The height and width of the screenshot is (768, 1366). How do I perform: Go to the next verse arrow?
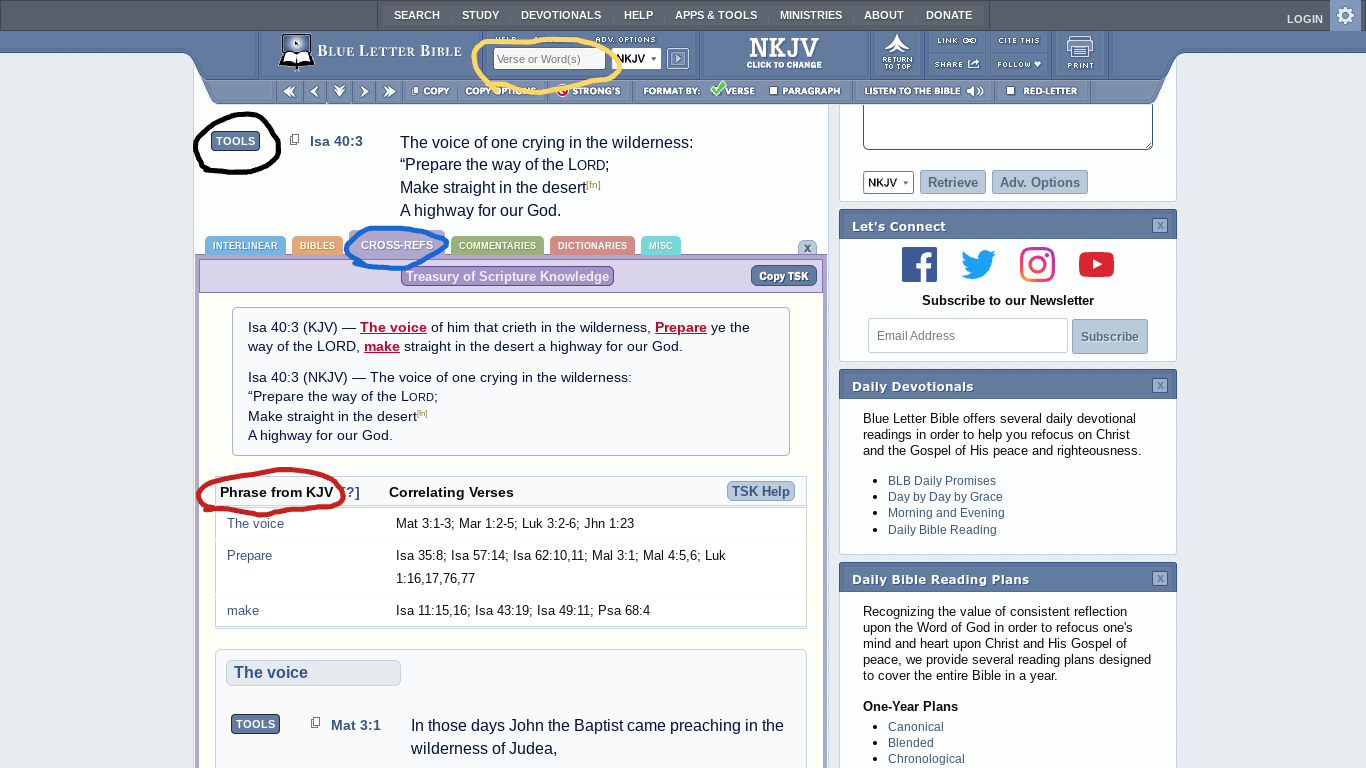364,91
